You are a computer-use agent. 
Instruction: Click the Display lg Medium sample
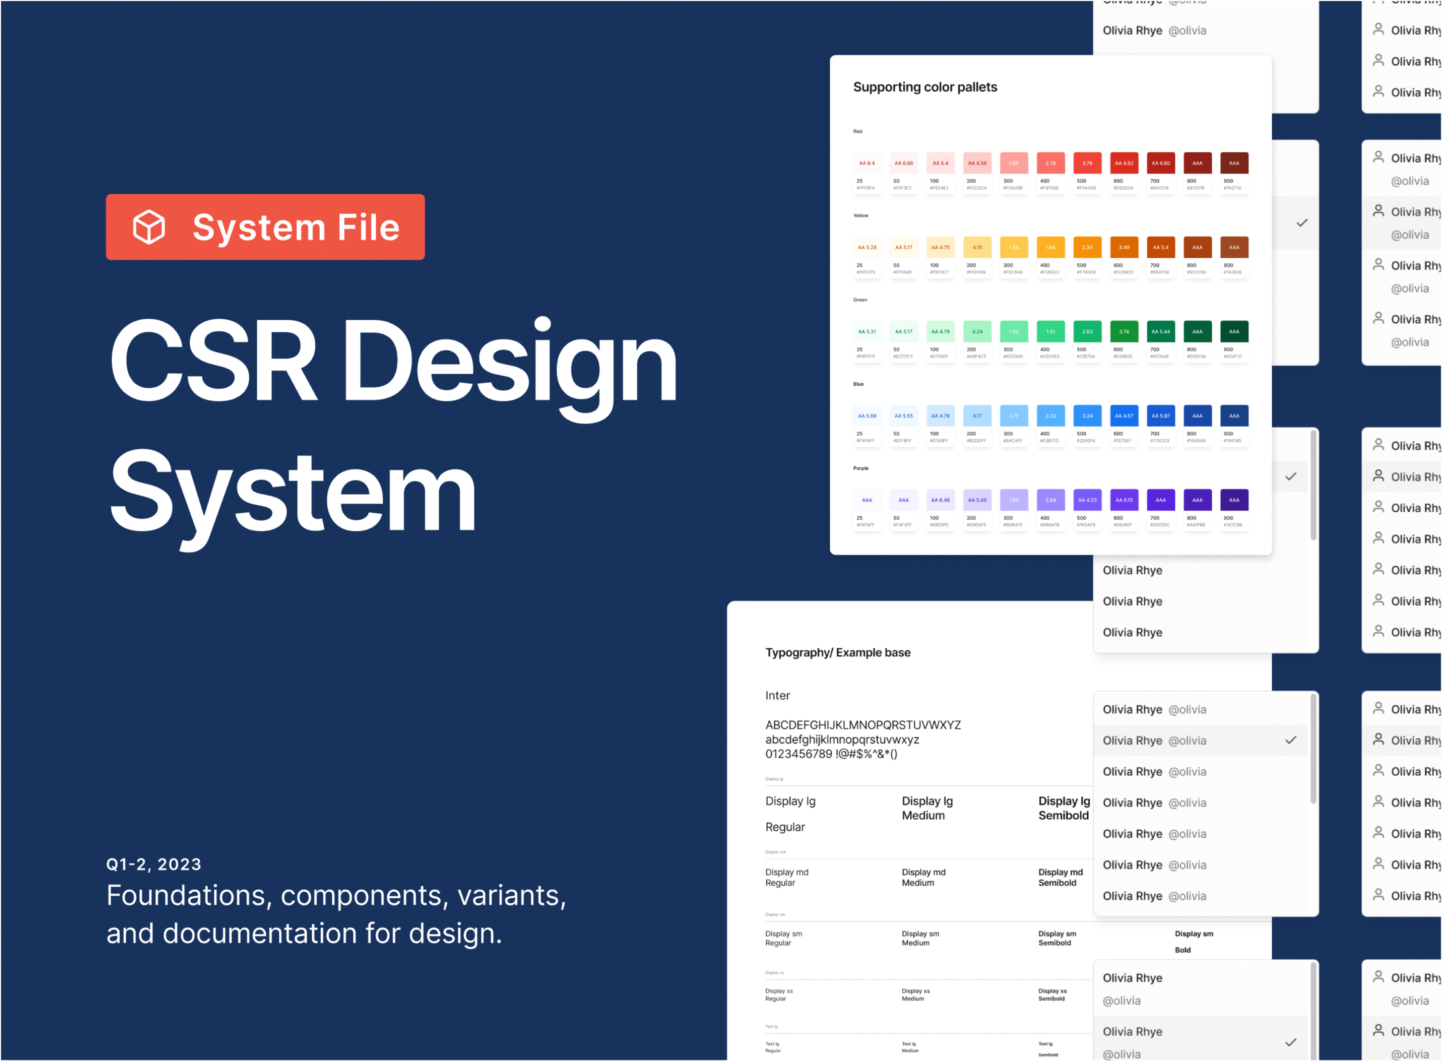[x=927, y=808]
